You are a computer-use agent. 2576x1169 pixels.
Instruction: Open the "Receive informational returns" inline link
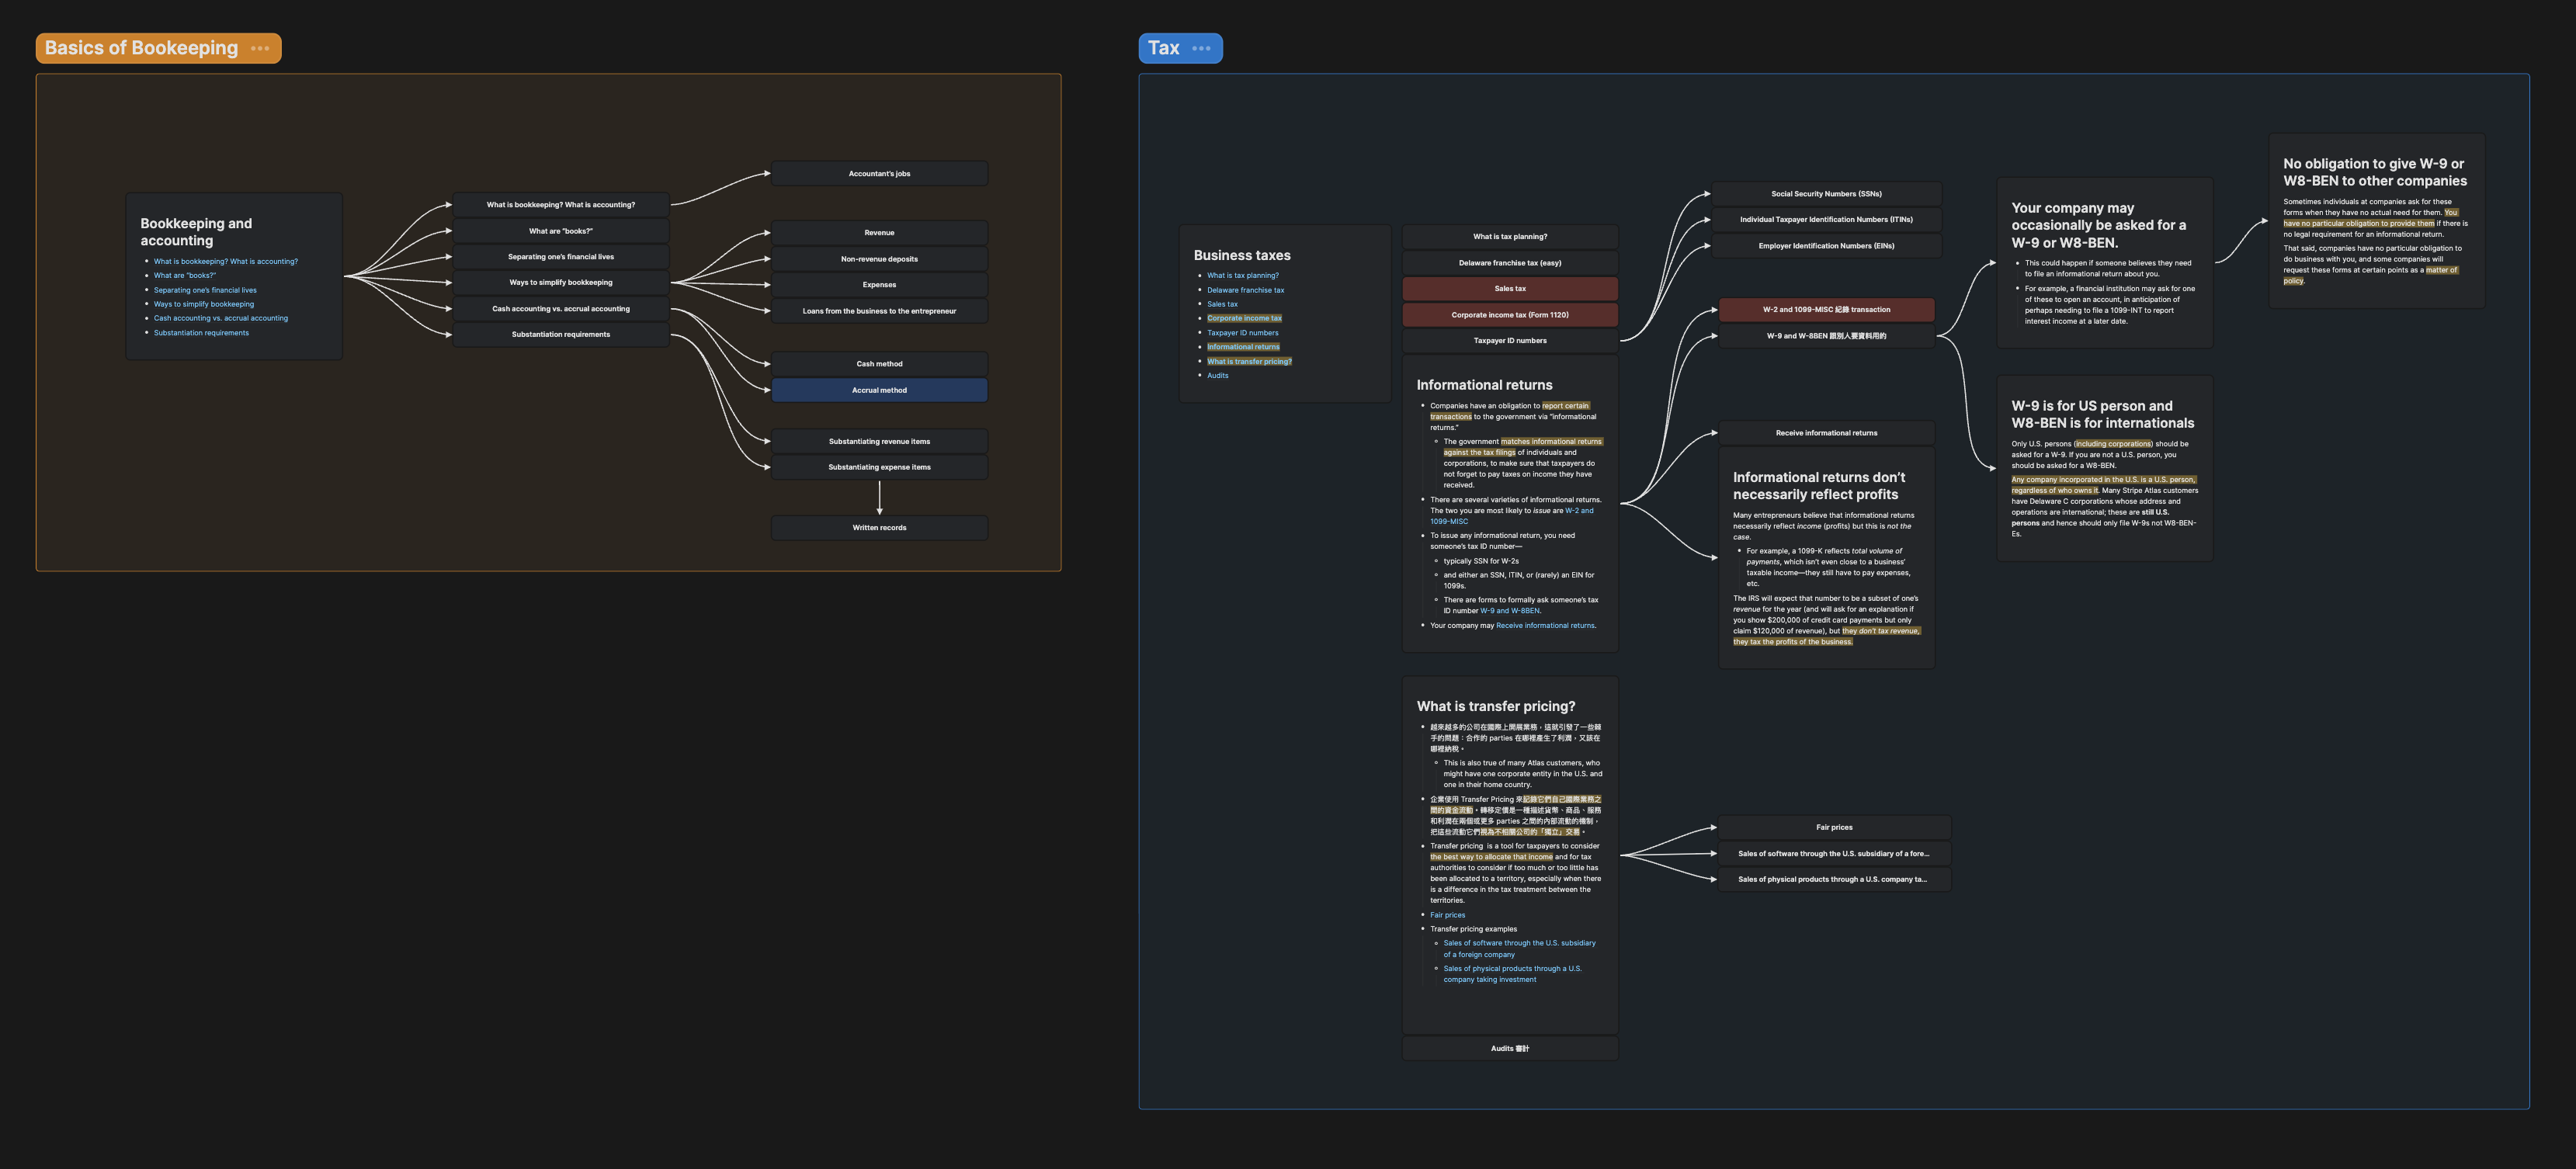(1545, 626)
